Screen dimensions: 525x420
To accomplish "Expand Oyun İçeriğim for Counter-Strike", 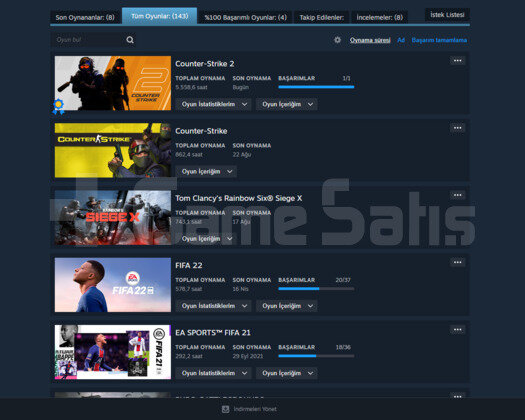I will coord(206,171).
